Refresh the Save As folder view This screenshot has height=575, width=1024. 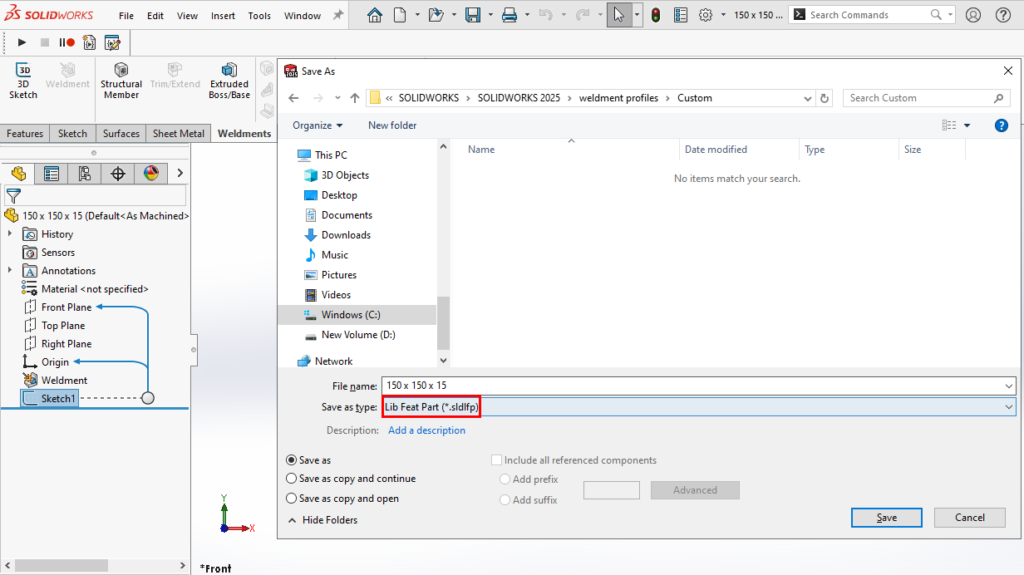pos(824,98)
